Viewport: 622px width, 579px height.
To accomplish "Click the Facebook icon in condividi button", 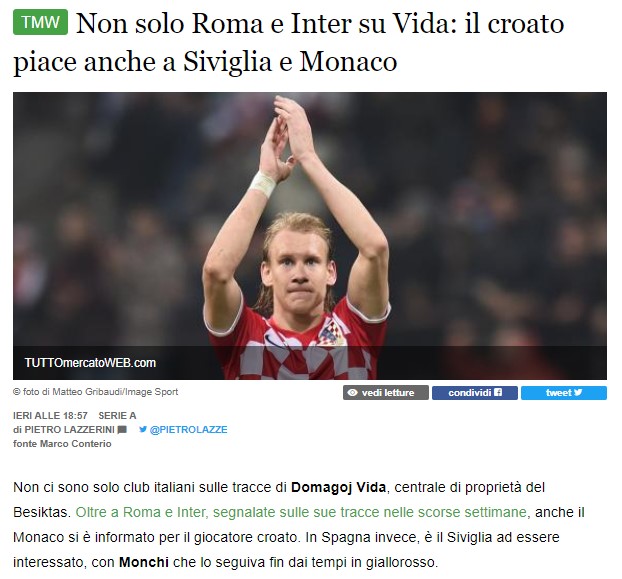I will coord(498,392).
